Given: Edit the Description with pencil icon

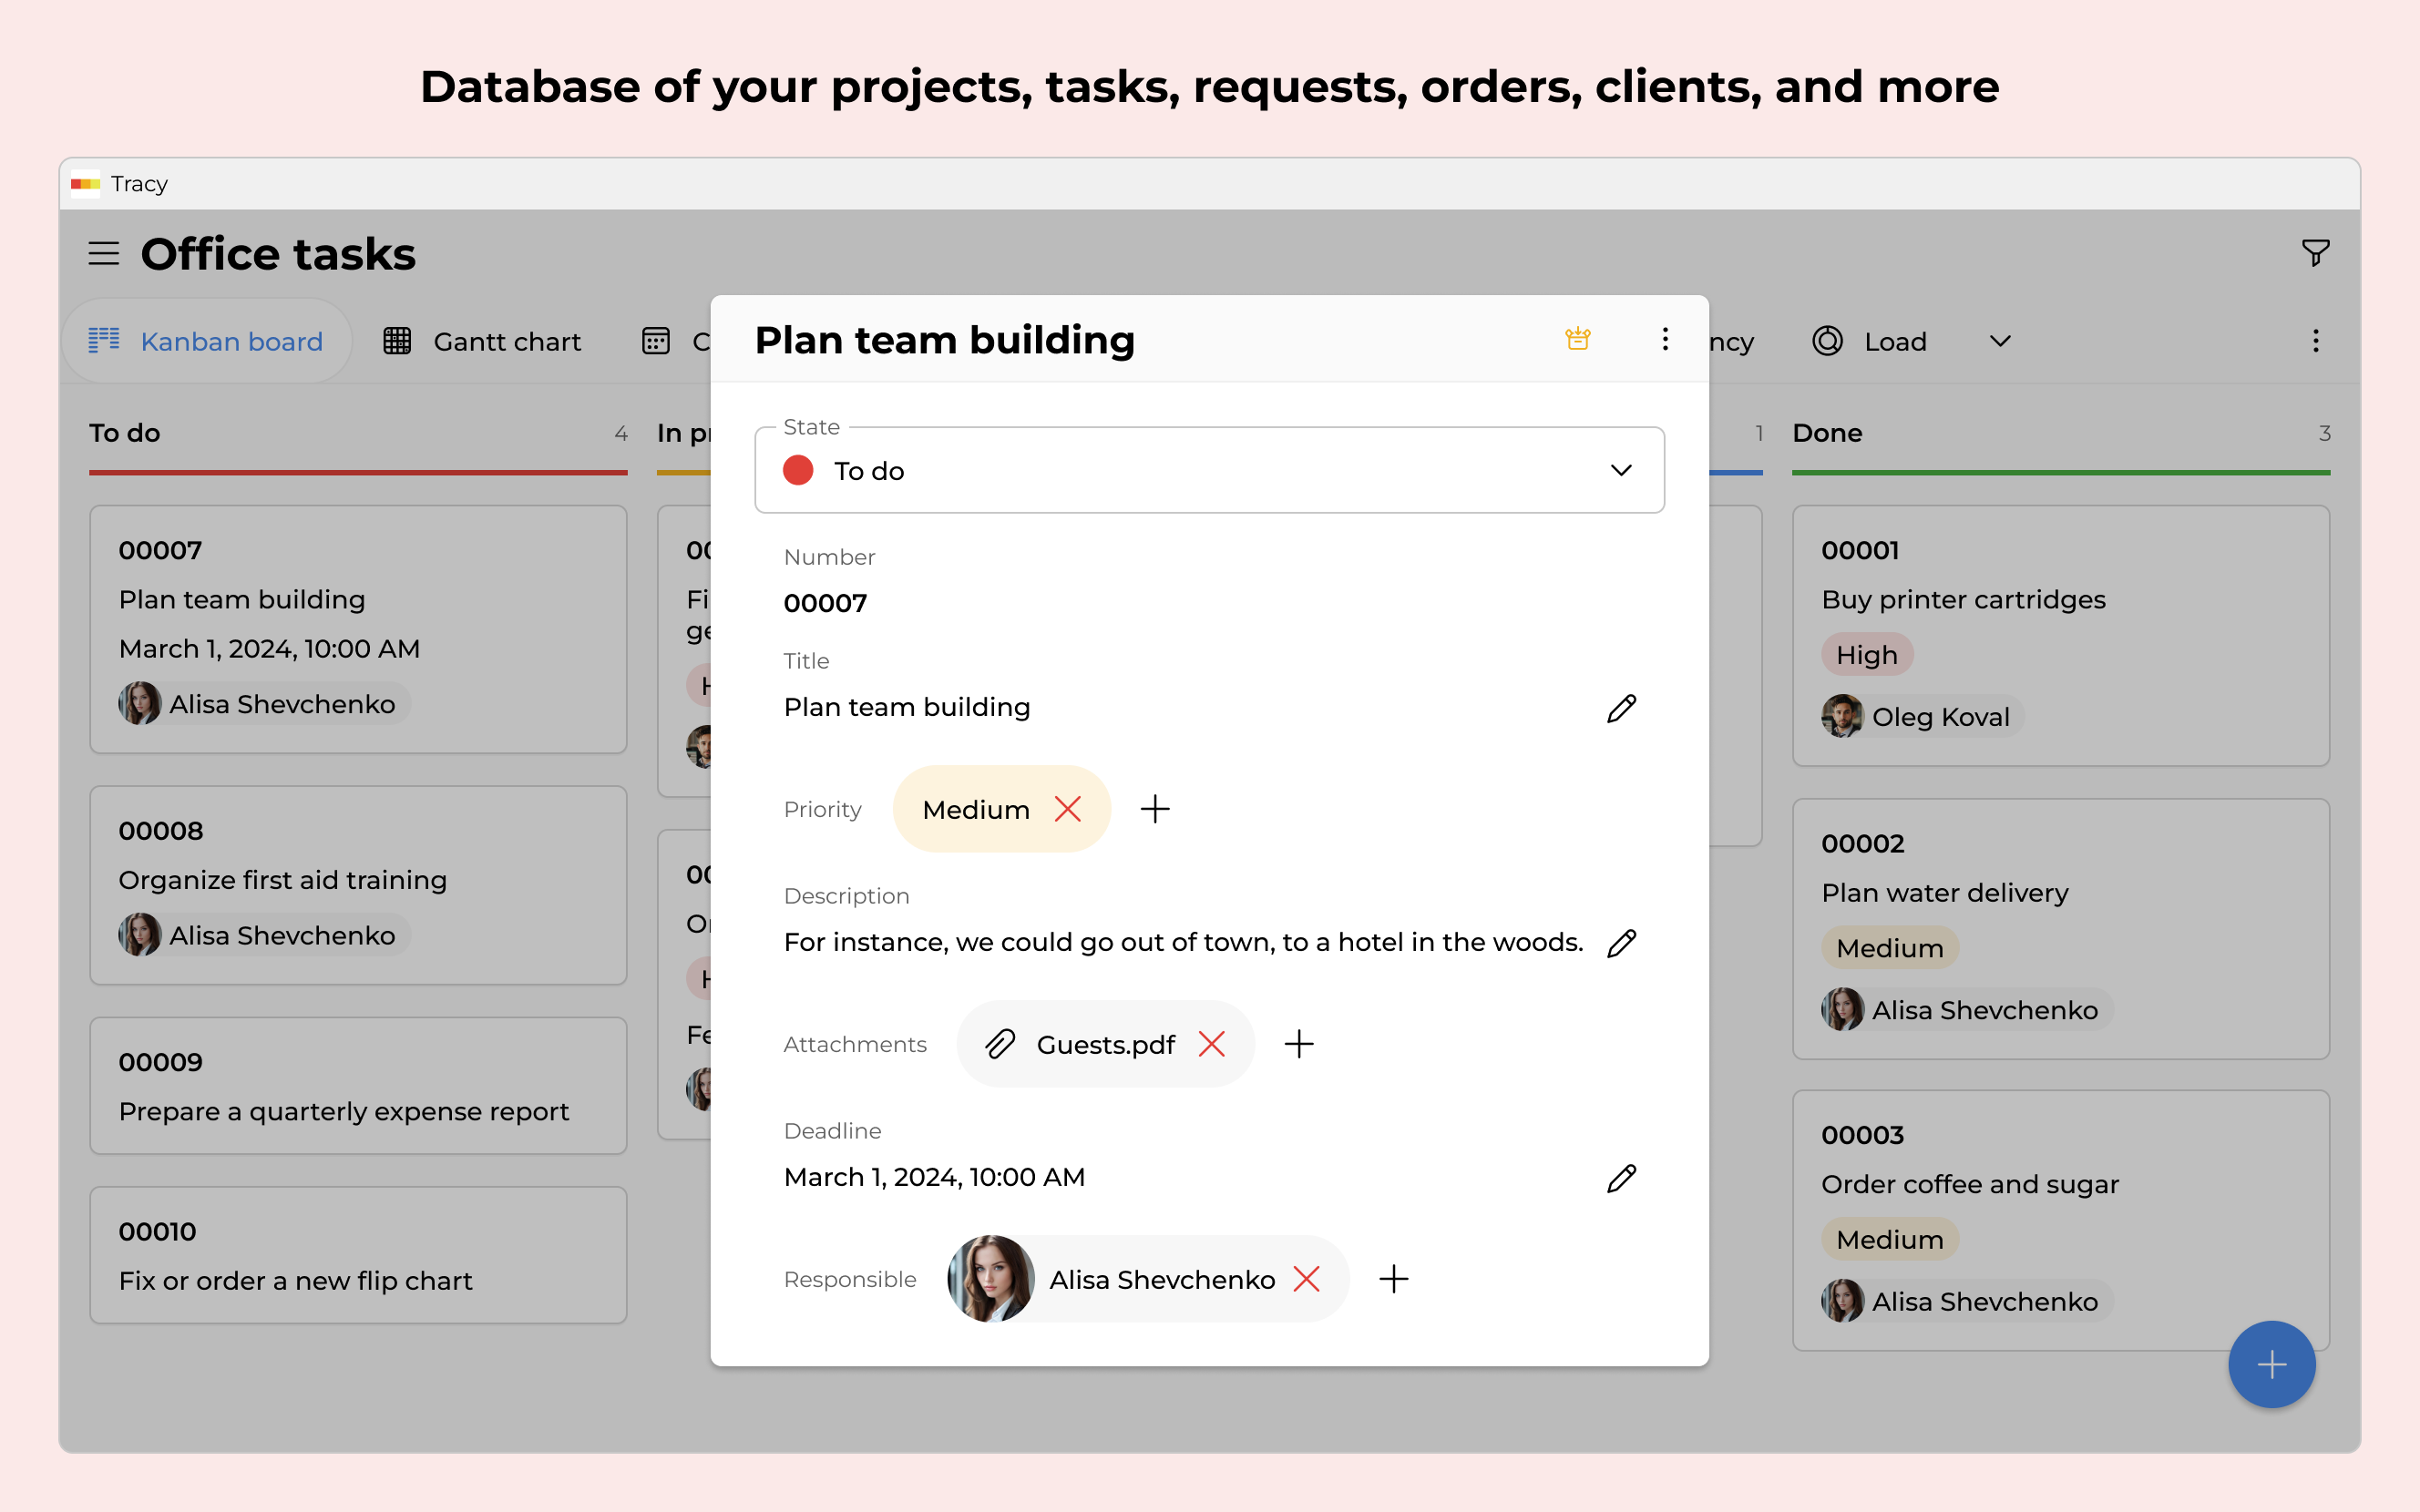Looking at the screenshot, I should point(1620,943).
